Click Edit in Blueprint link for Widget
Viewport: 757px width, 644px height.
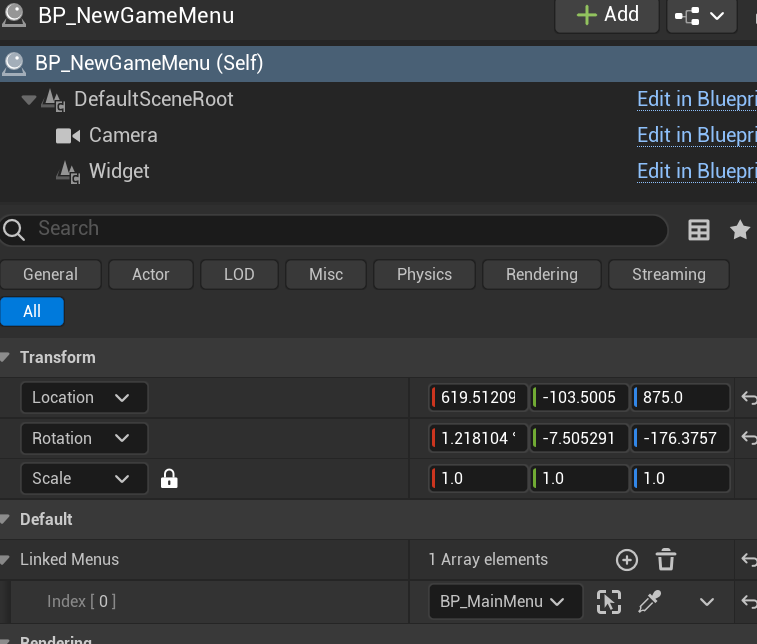(x=697, y=171)
